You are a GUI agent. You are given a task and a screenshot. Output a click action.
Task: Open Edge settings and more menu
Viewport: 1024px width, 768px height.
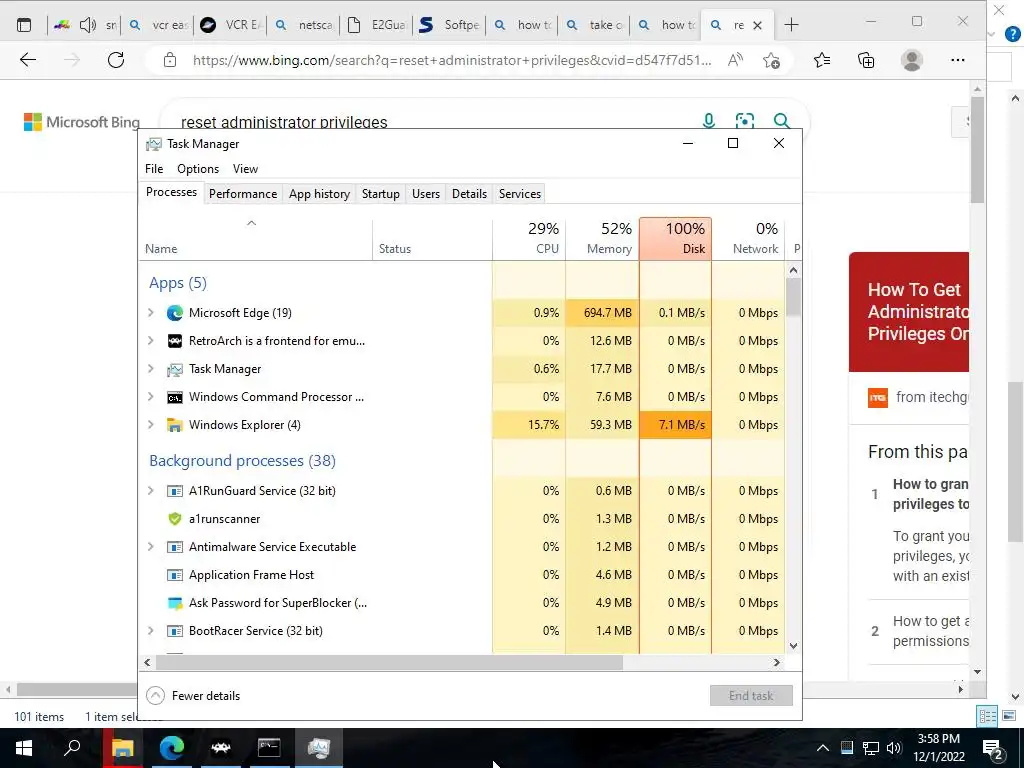(x=958, y=60)
